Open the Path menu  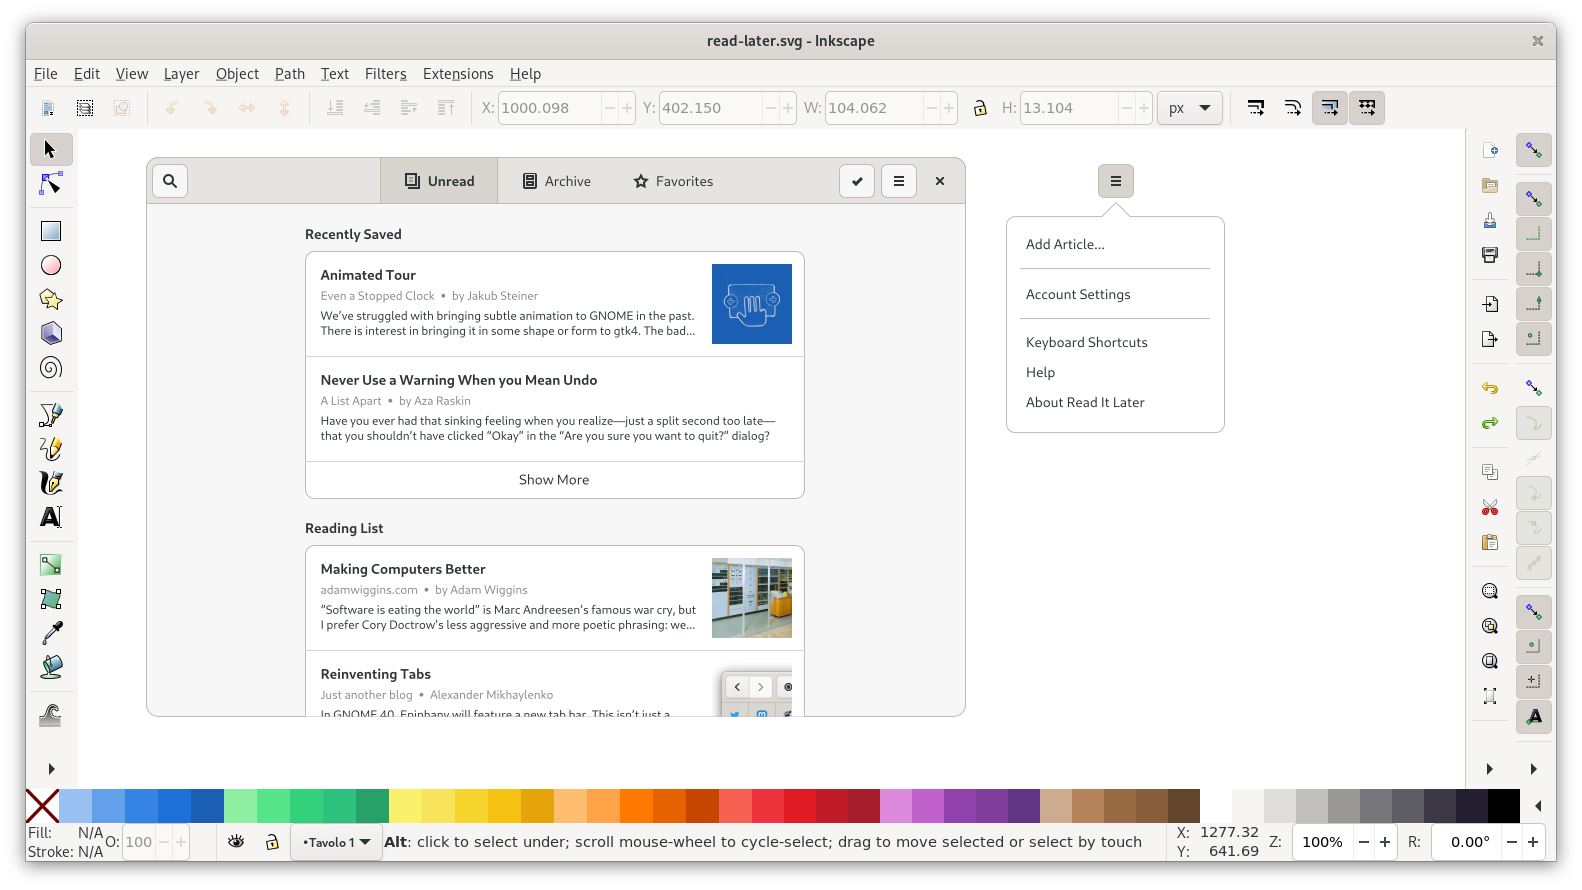pyautogui.click(x=290, y=74)
